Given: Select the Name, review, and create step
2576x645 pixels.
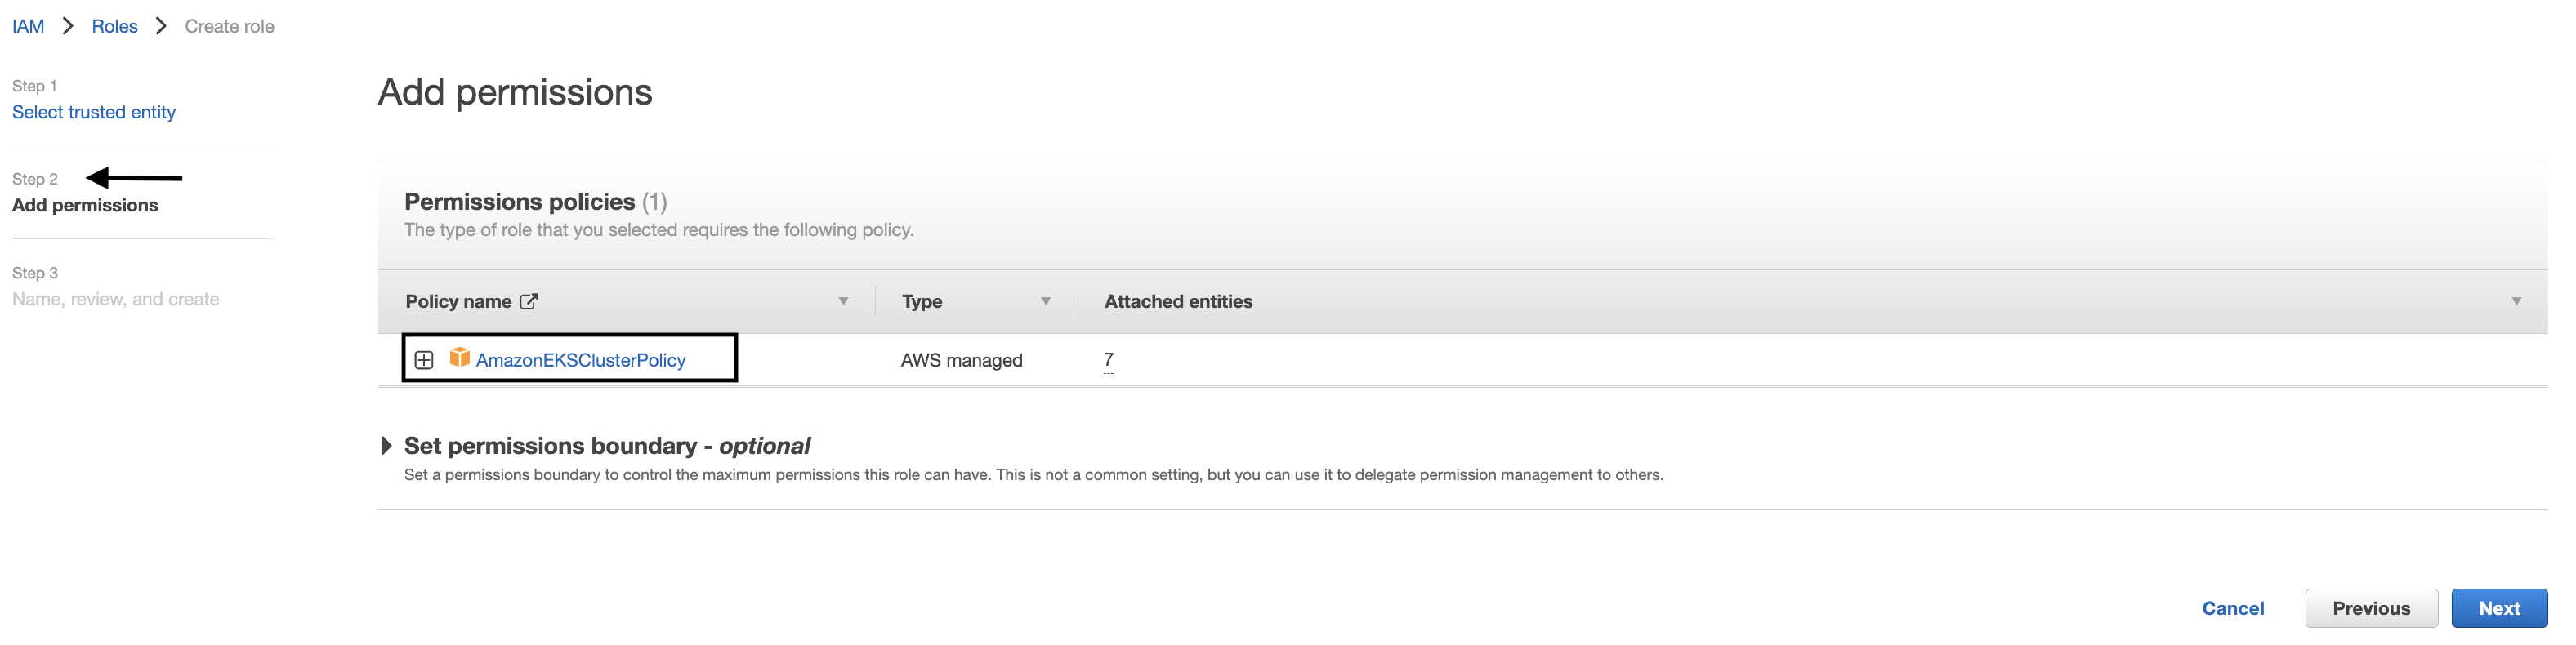Looking at the screenshot, I should (x=115, y=299).
